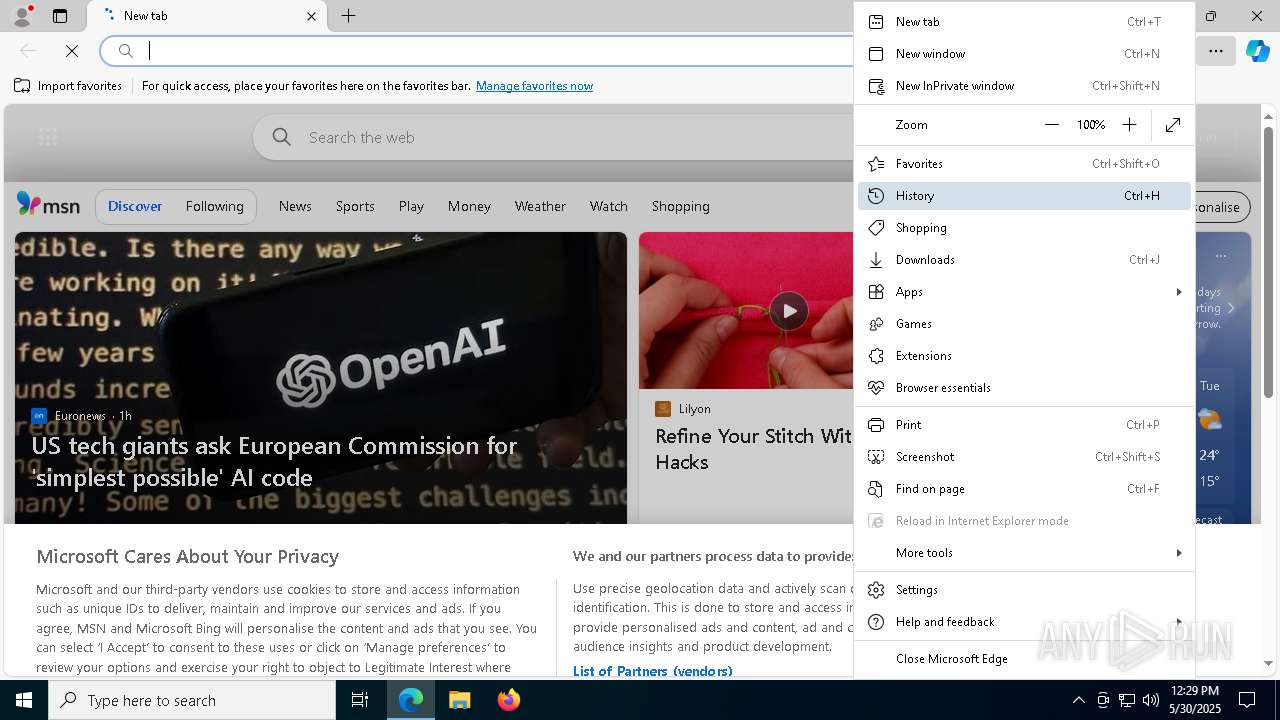Open the Sports category

[x=355, y=206]
